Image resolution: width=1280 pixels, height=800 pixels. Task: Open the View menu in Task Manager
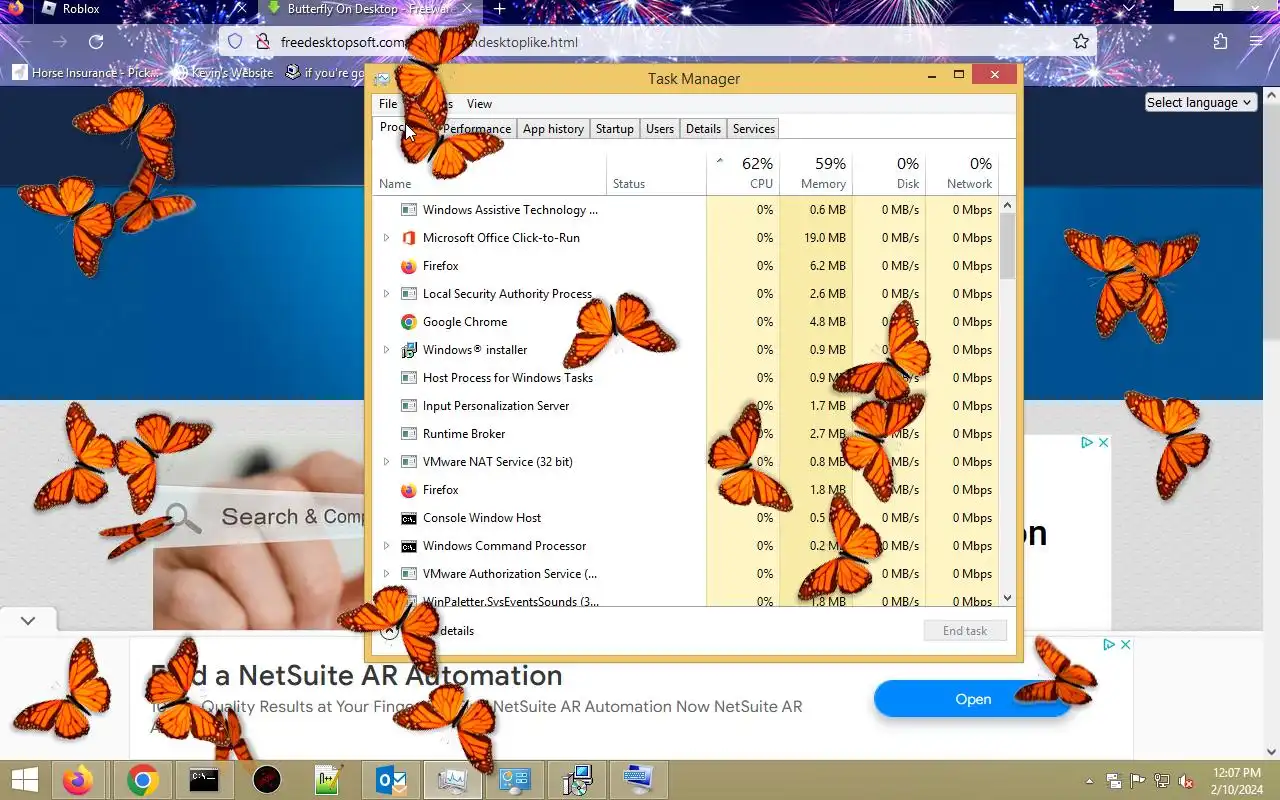click(479, 104)
